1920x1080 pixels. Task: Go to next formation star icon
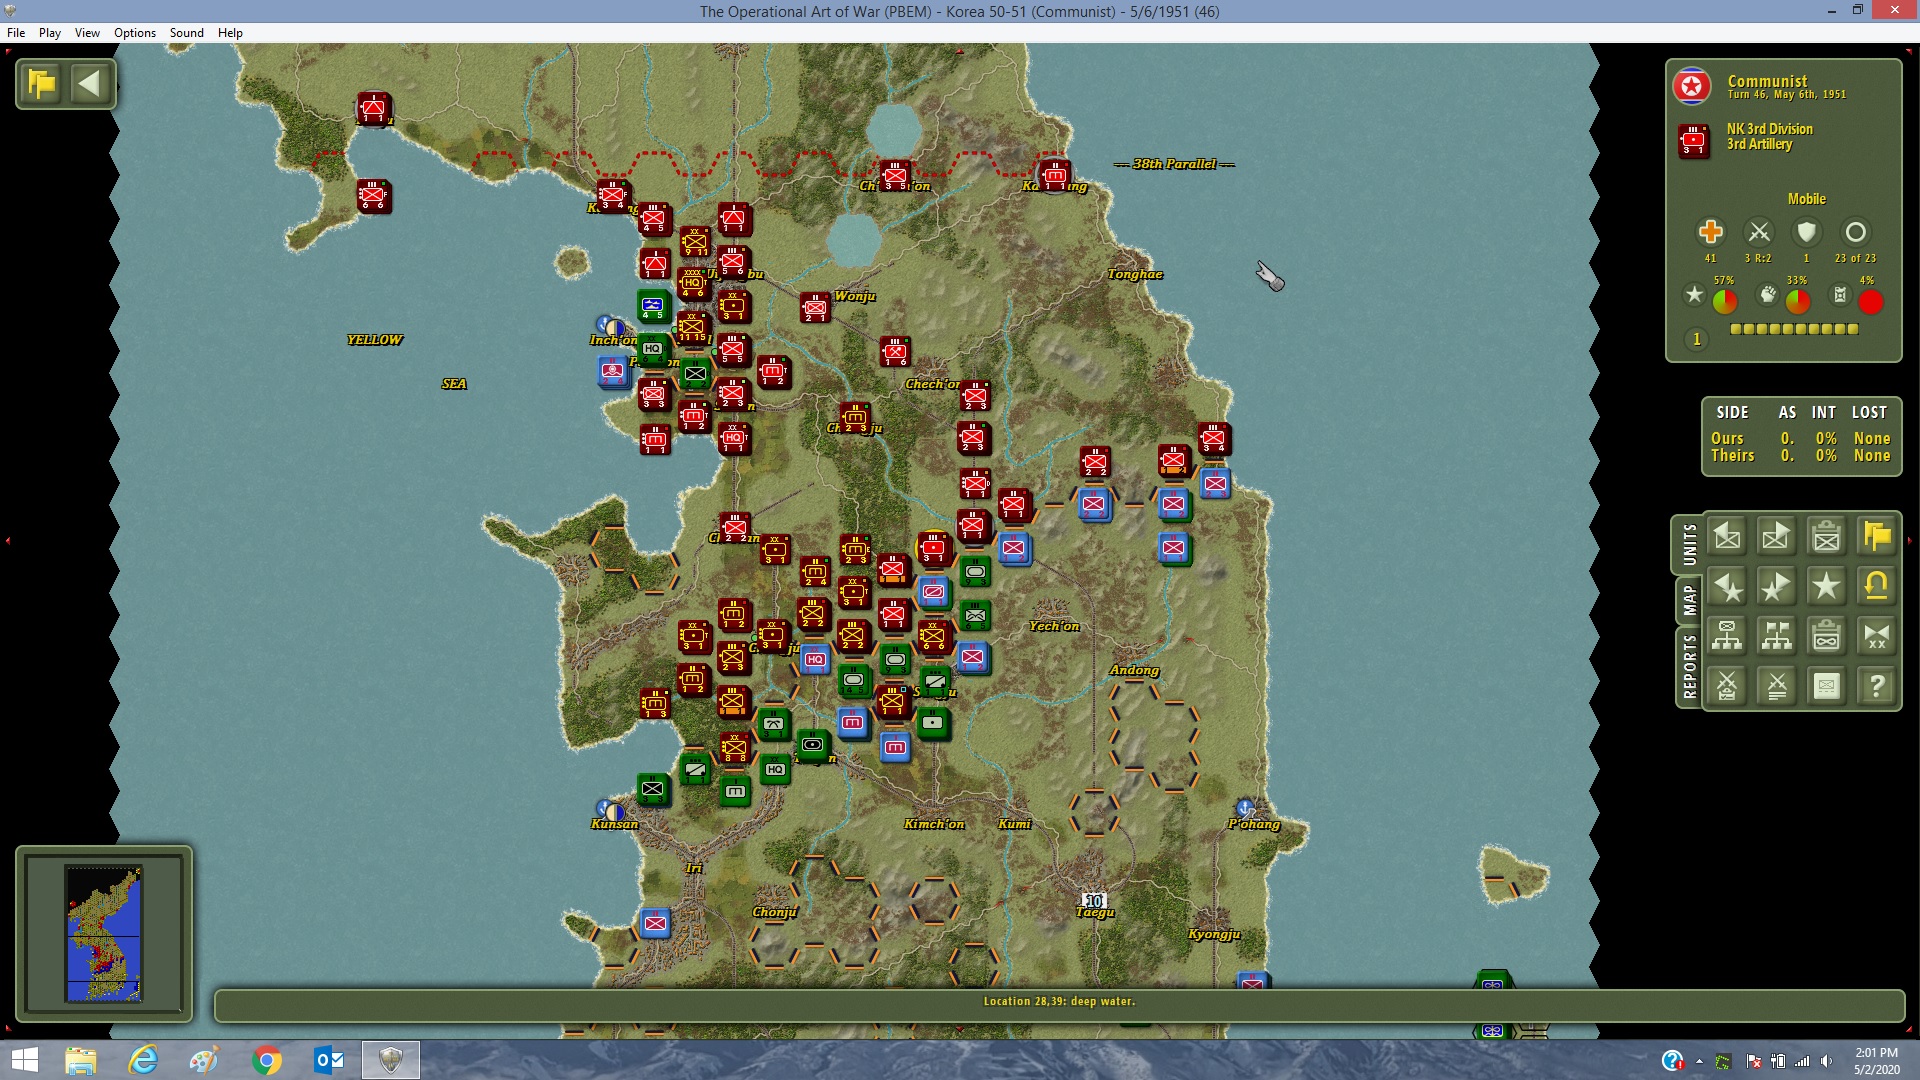click(1777, 587)
